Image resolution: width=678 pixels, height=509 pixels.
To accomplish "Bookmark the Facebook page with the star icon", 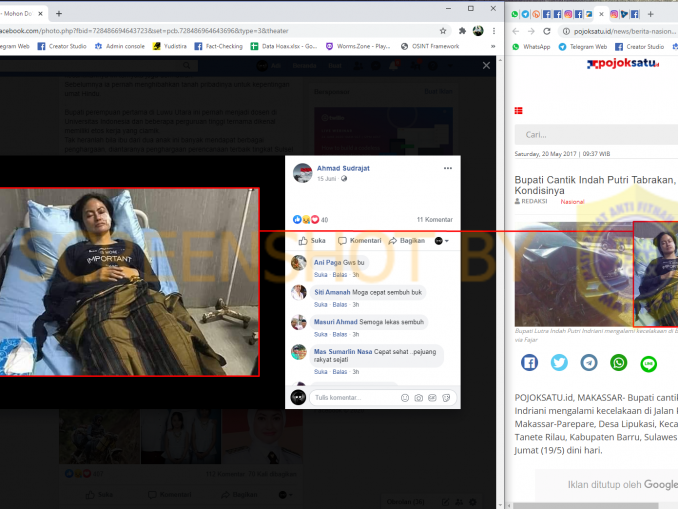I will pyautogui.click(x=443, y=31).
